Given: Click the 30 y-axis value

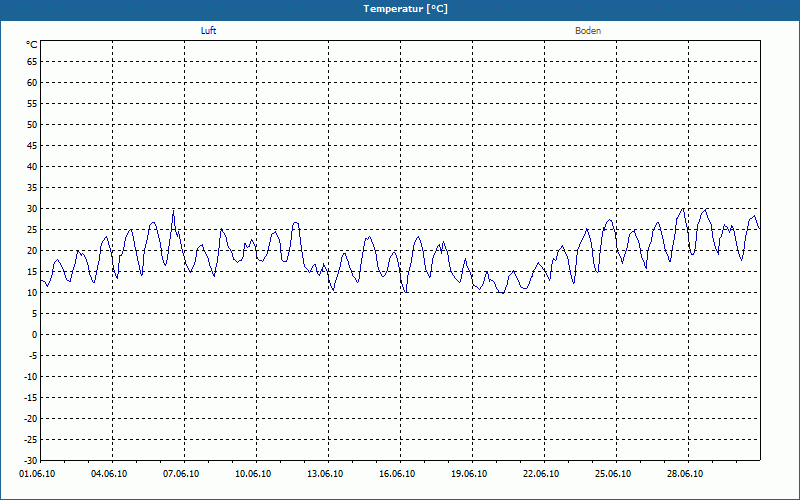Looking at the screenshot, I should tap(32, 209).
